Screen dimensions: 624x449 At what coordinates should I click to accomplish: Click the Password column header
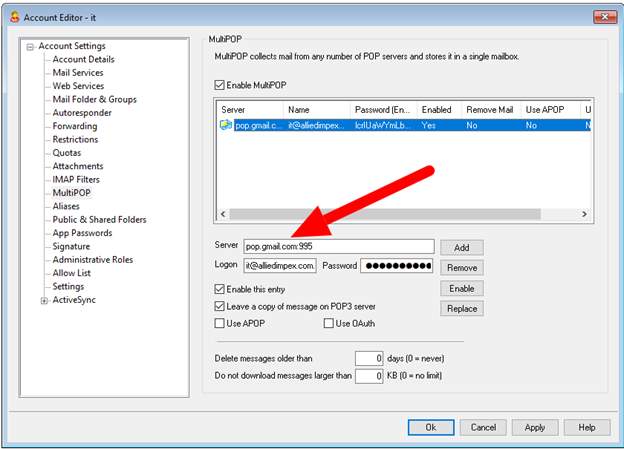point(382,109)
